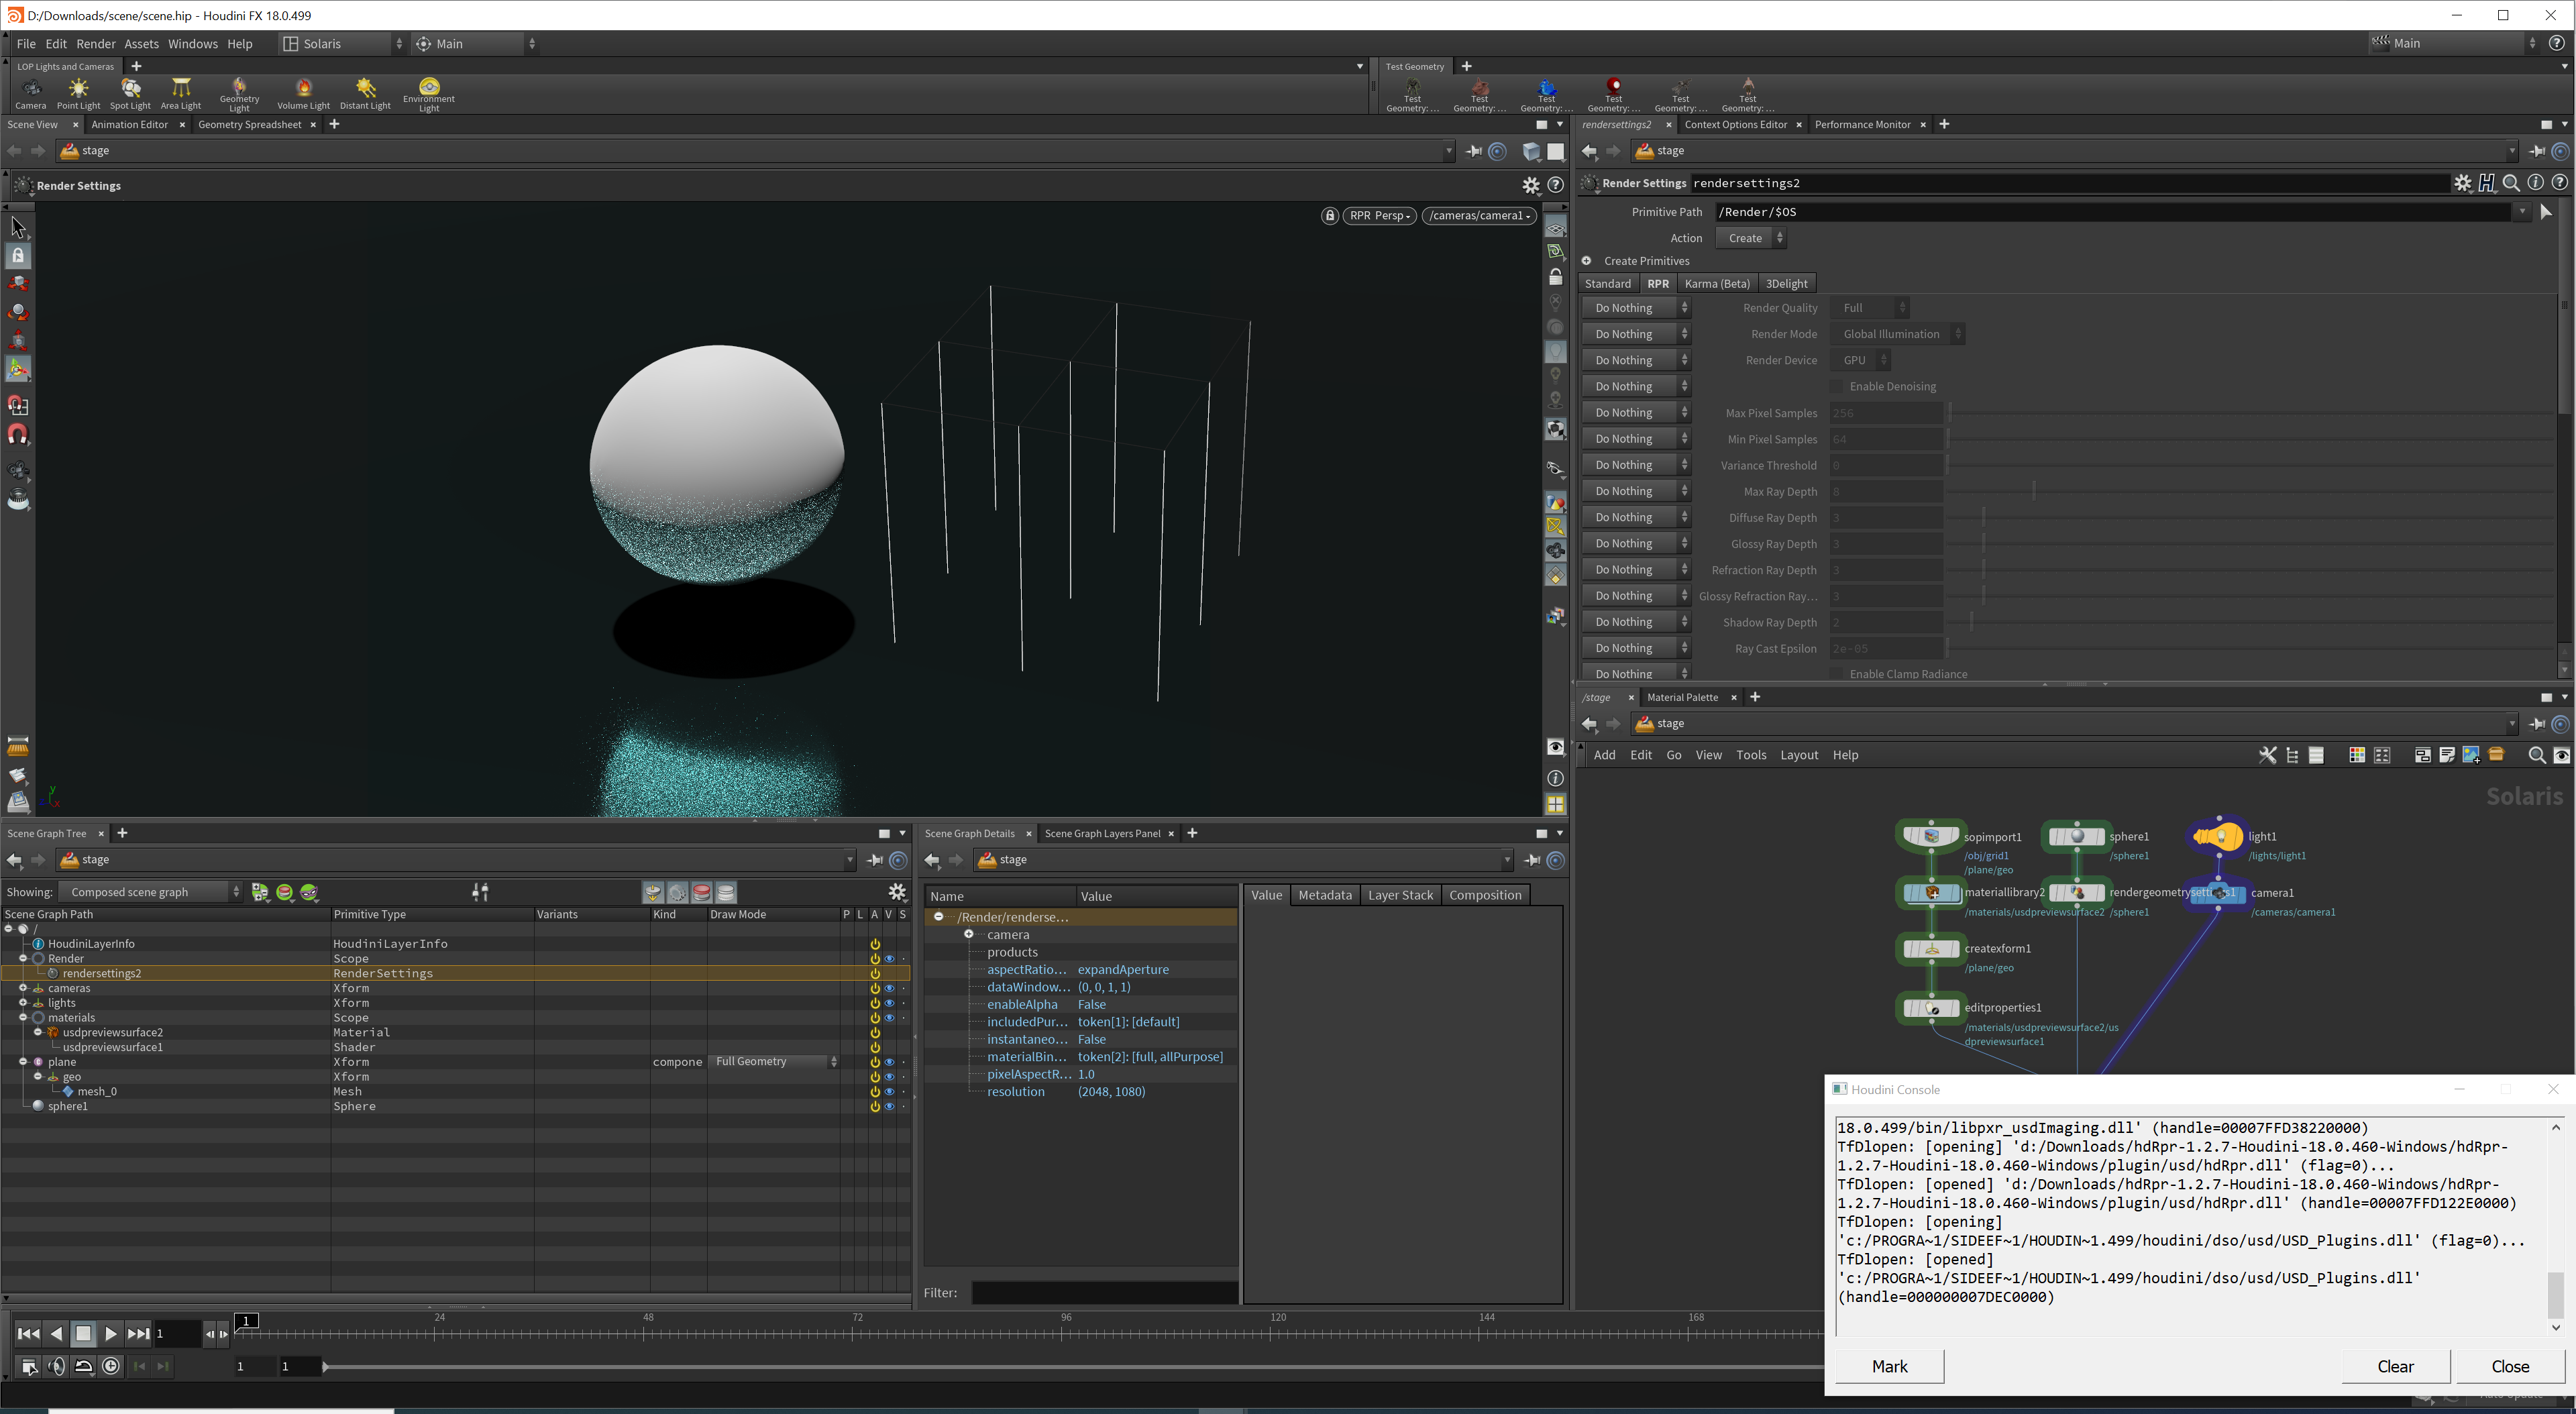Collapse the materials tree item

(x=23, y=1017)
